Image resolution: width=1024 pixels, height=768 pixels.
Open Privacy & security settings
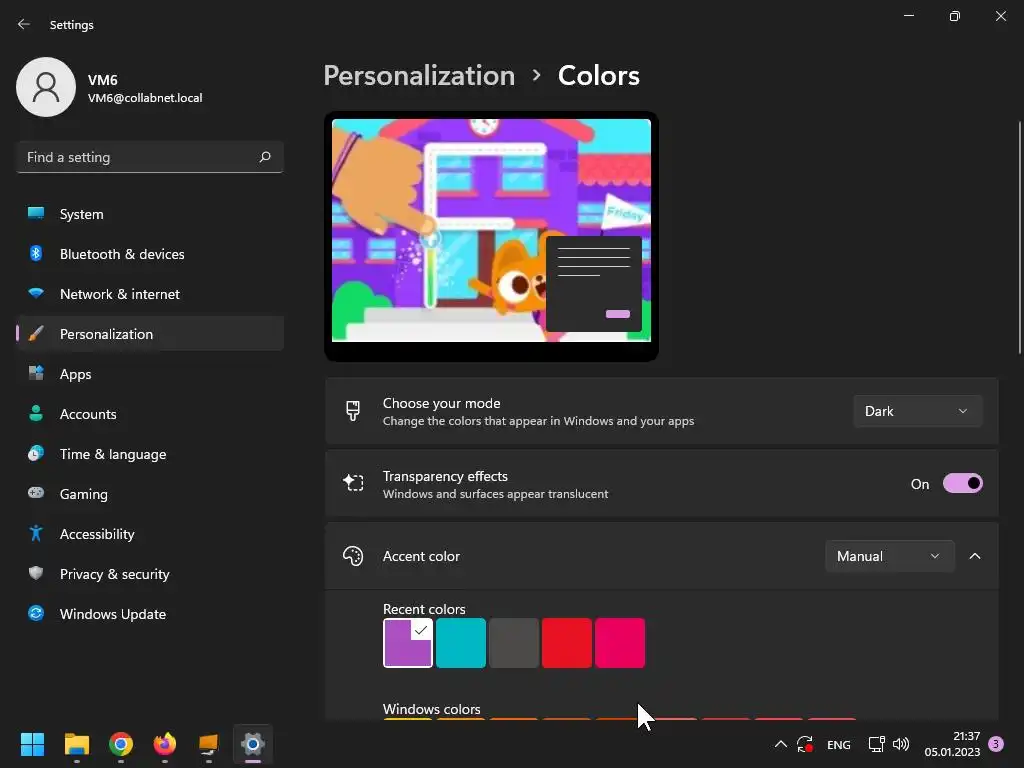pyautogui.click(x=150, y=573)
